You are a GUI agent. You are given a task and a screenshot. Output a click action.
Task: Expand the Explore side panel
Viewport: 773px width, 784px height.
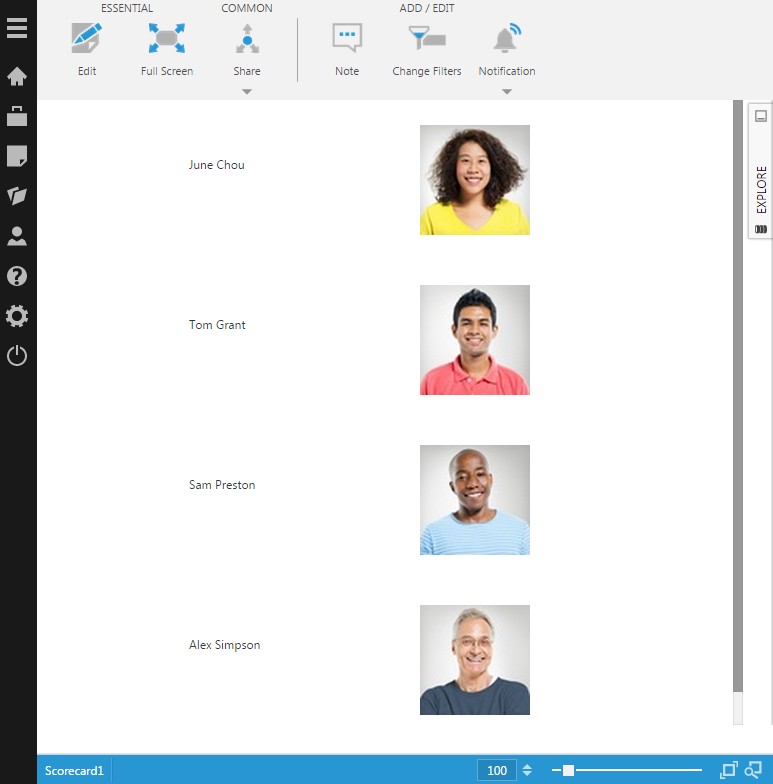761,188
